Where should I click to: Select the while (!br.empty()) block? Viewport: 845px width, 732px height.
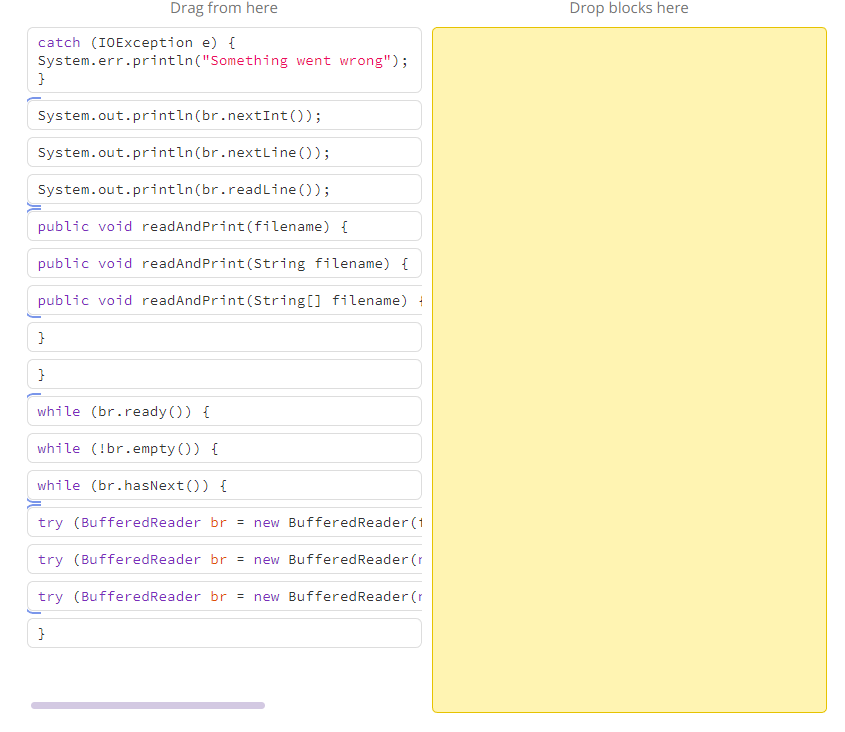point(223,448)
